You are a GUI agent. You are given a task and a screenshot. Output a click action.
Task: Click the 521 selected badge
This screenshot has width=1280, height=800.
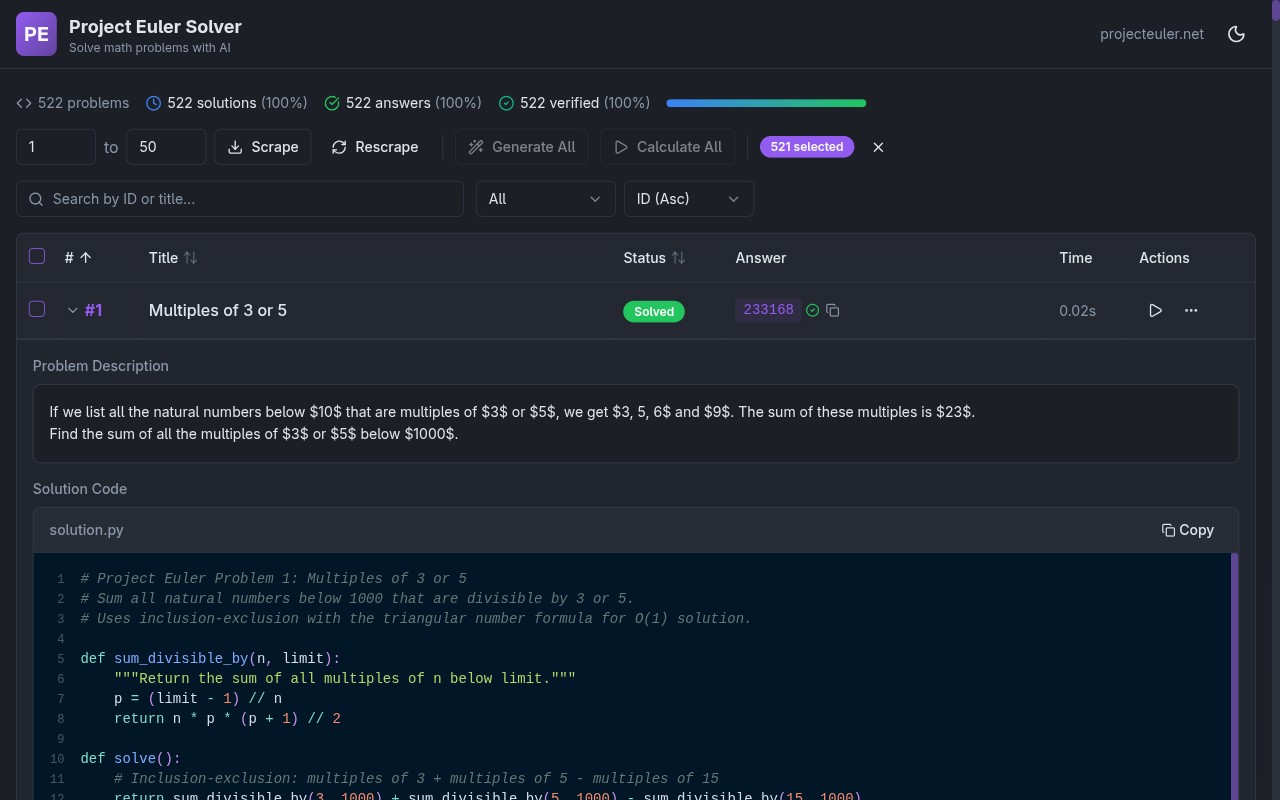807,147
